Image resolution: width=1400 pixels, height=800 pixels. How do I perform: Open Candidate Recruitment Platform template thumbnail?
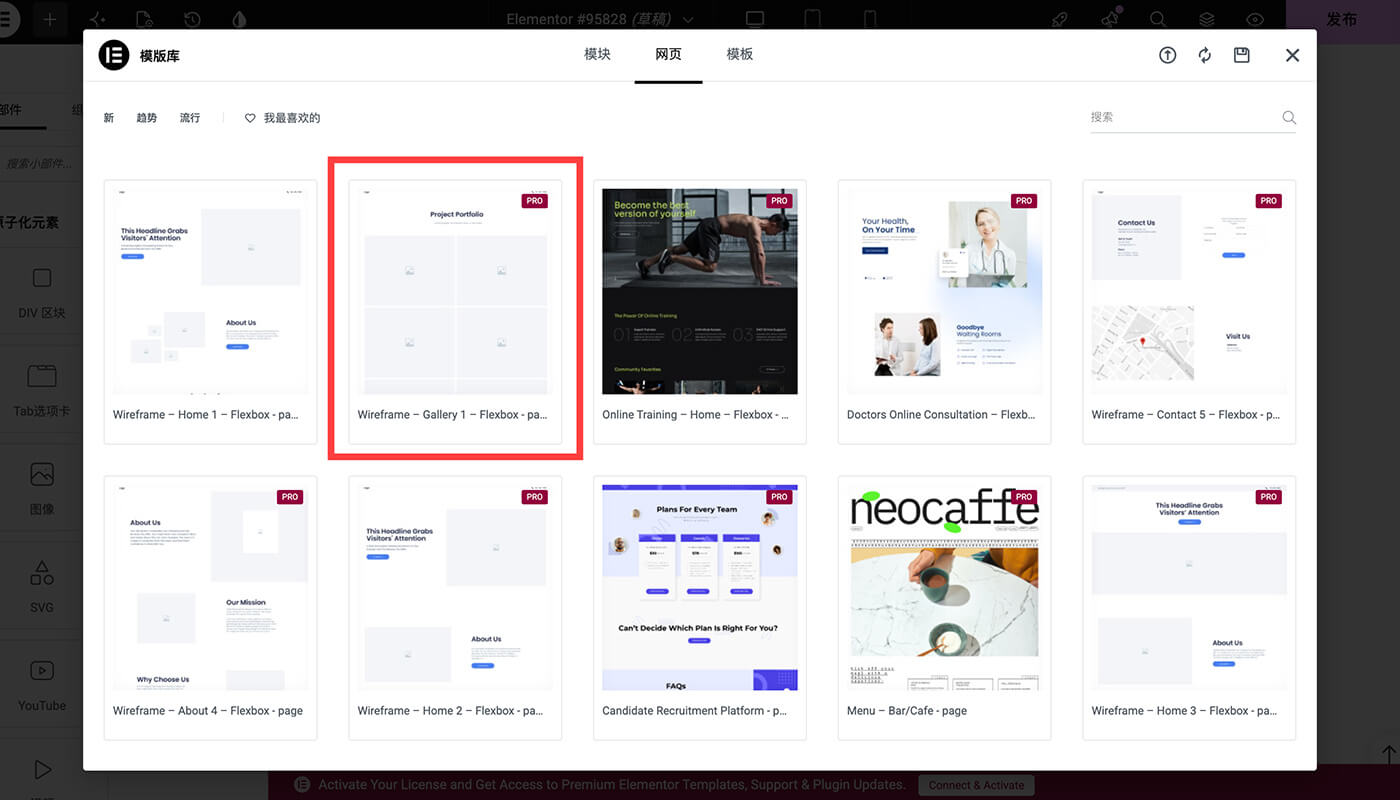(x=700, y=587)
